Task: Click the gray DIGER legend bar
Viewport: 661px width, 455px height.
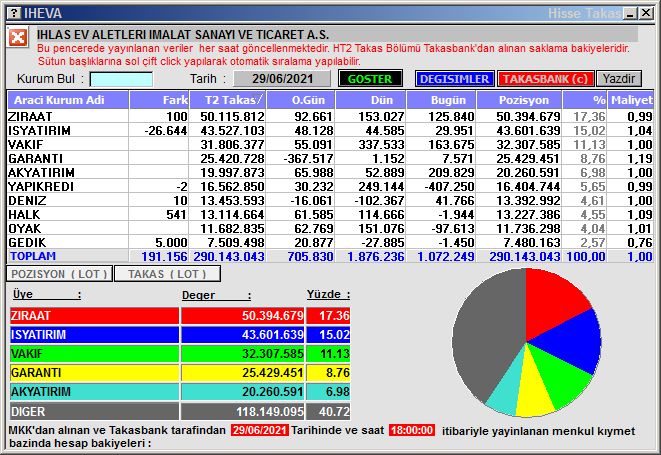Action: [94, 411]
